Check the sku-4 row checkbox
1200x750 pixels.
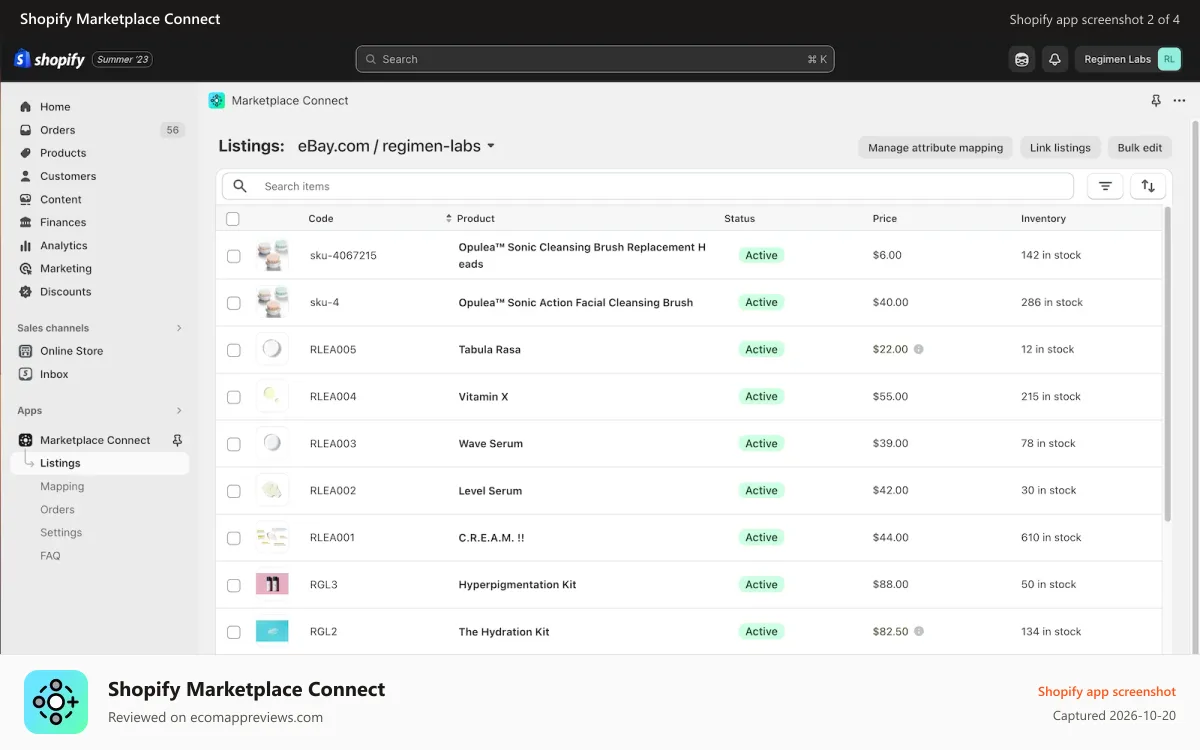tap(233, 303)
